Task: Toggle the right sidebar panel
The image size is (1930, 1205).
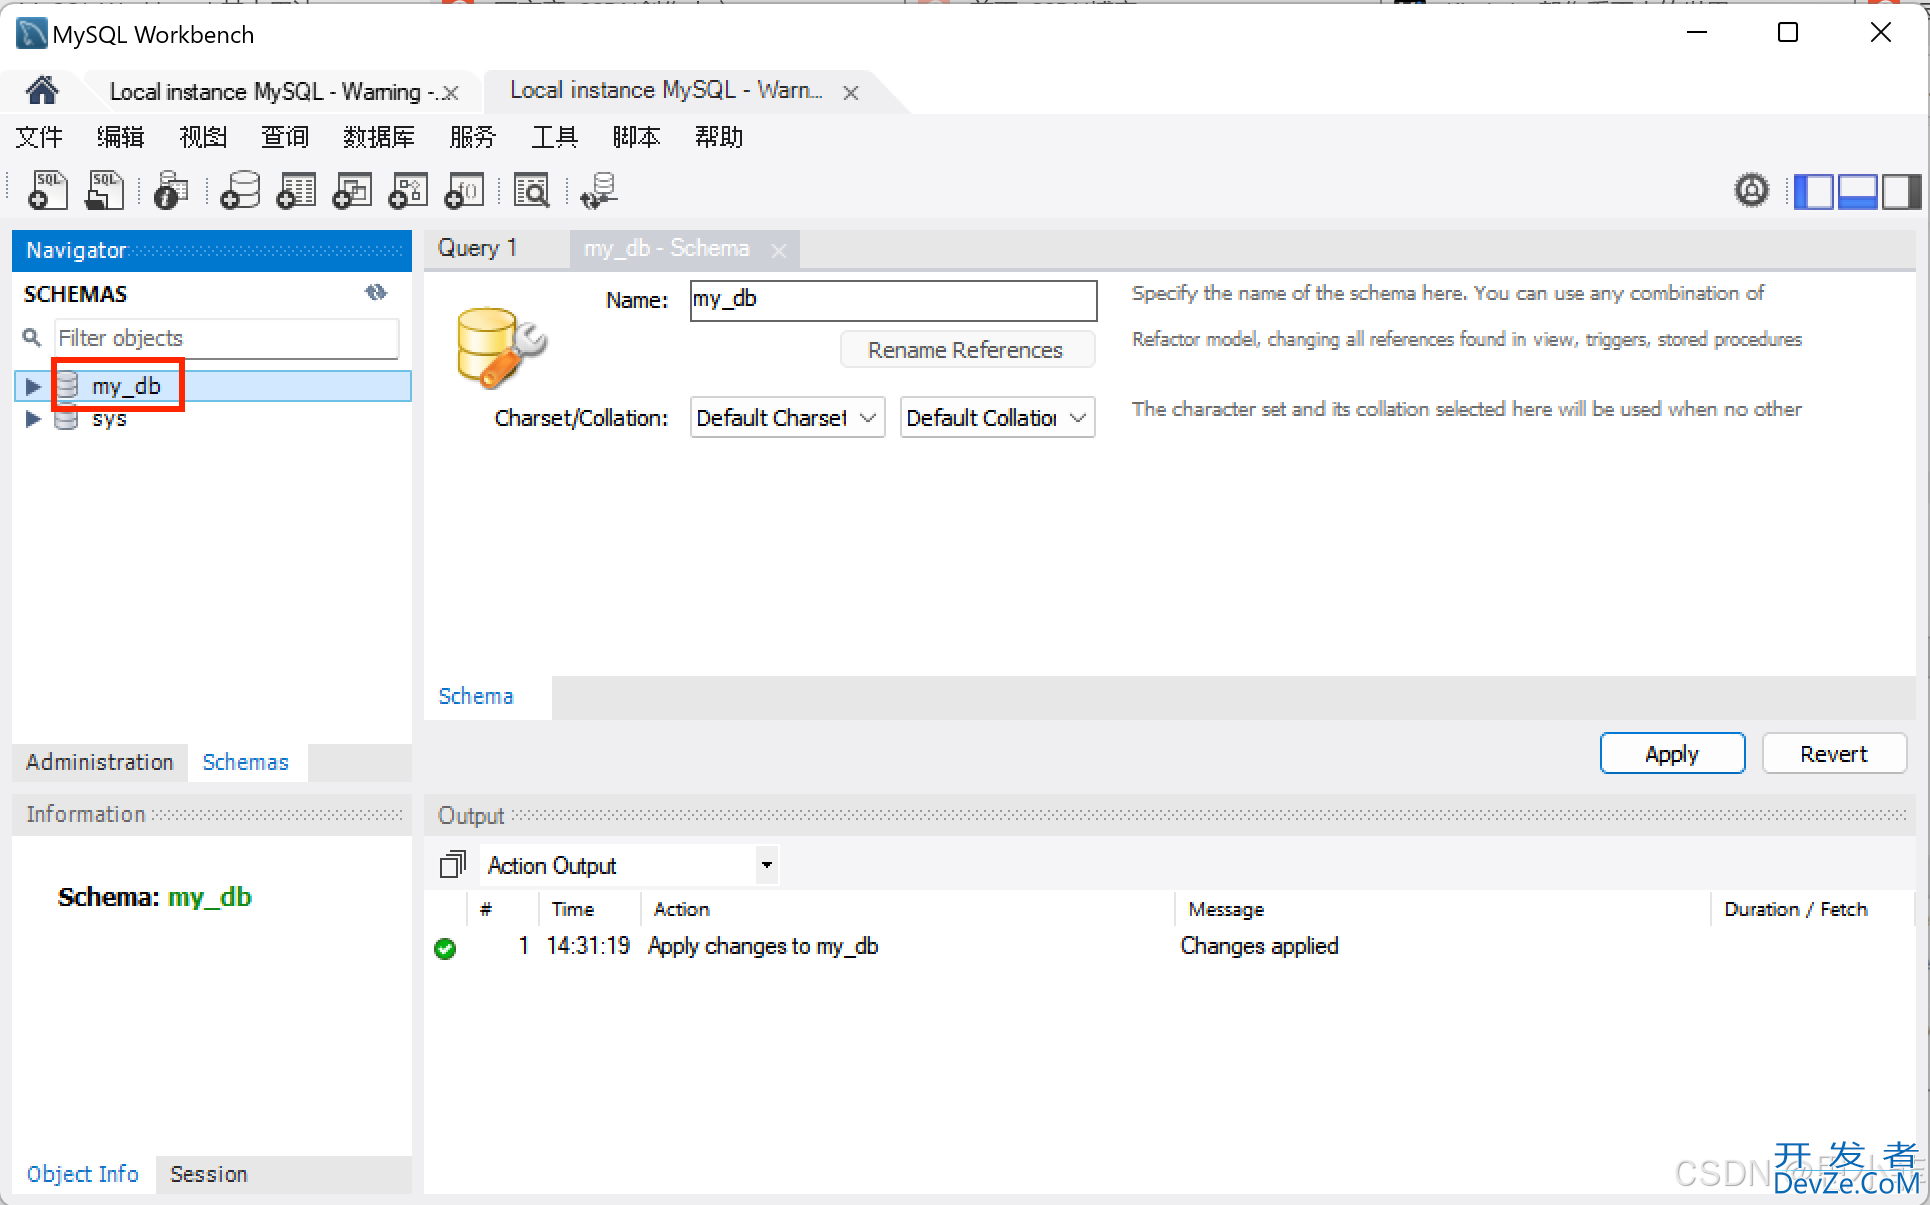Action: click(1901, 191)
